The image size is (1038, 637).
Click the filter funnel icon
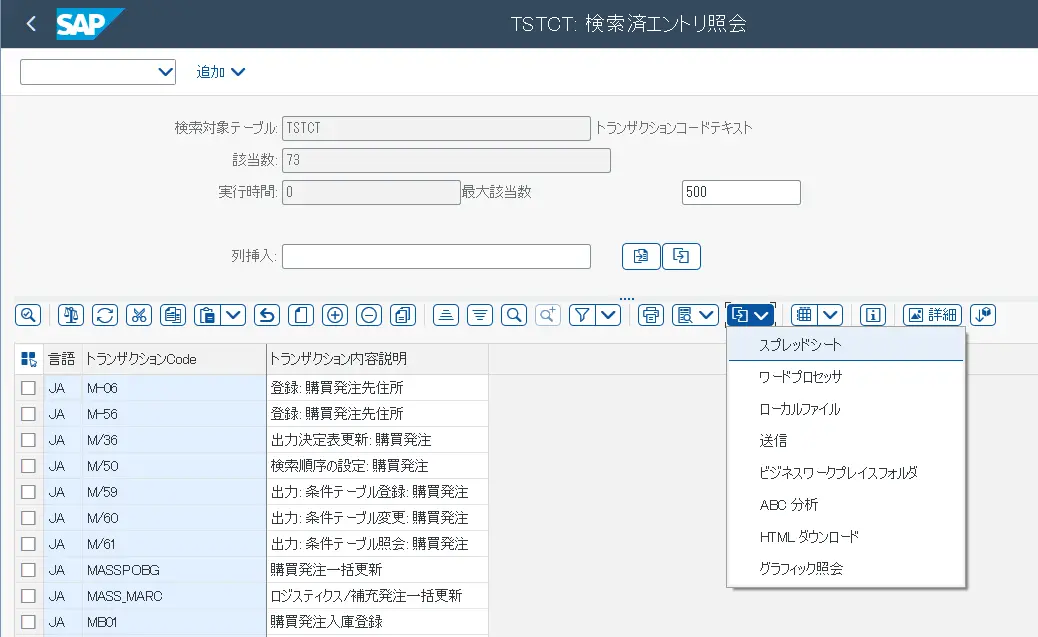tap(582, 315)
